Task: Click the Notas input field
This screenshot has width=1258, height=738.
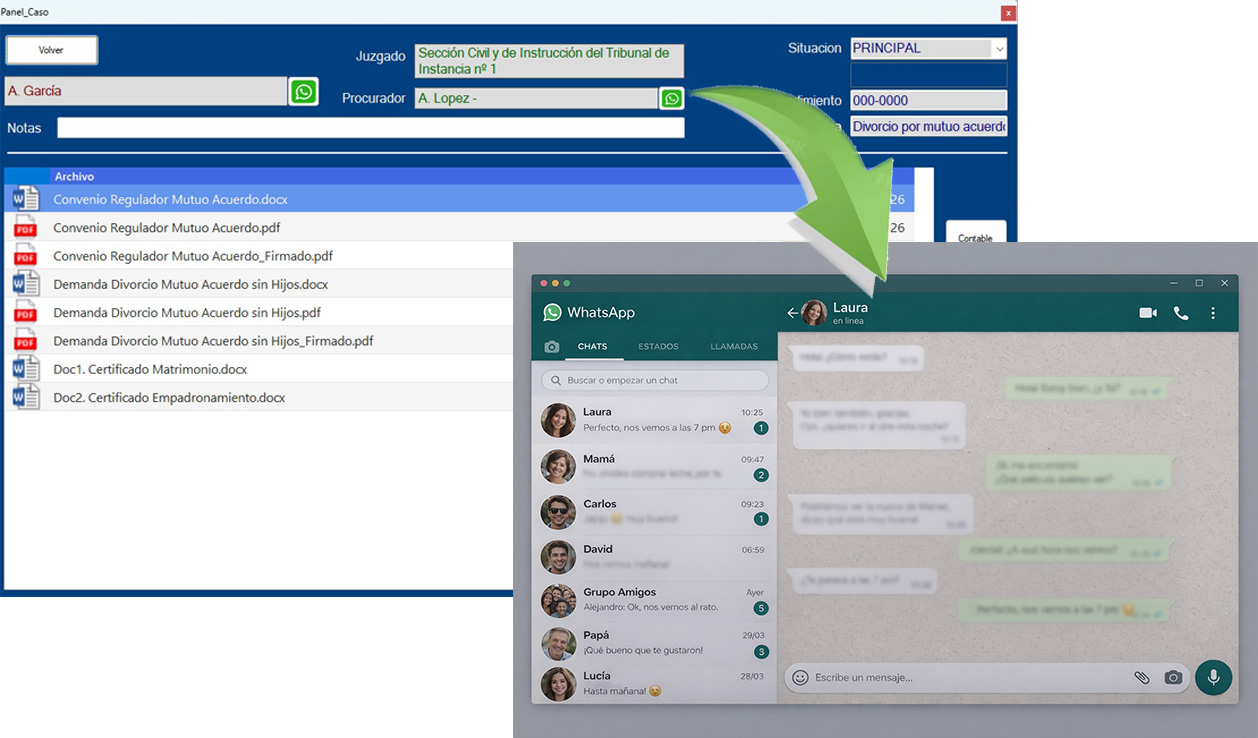Action: (370, 128)
